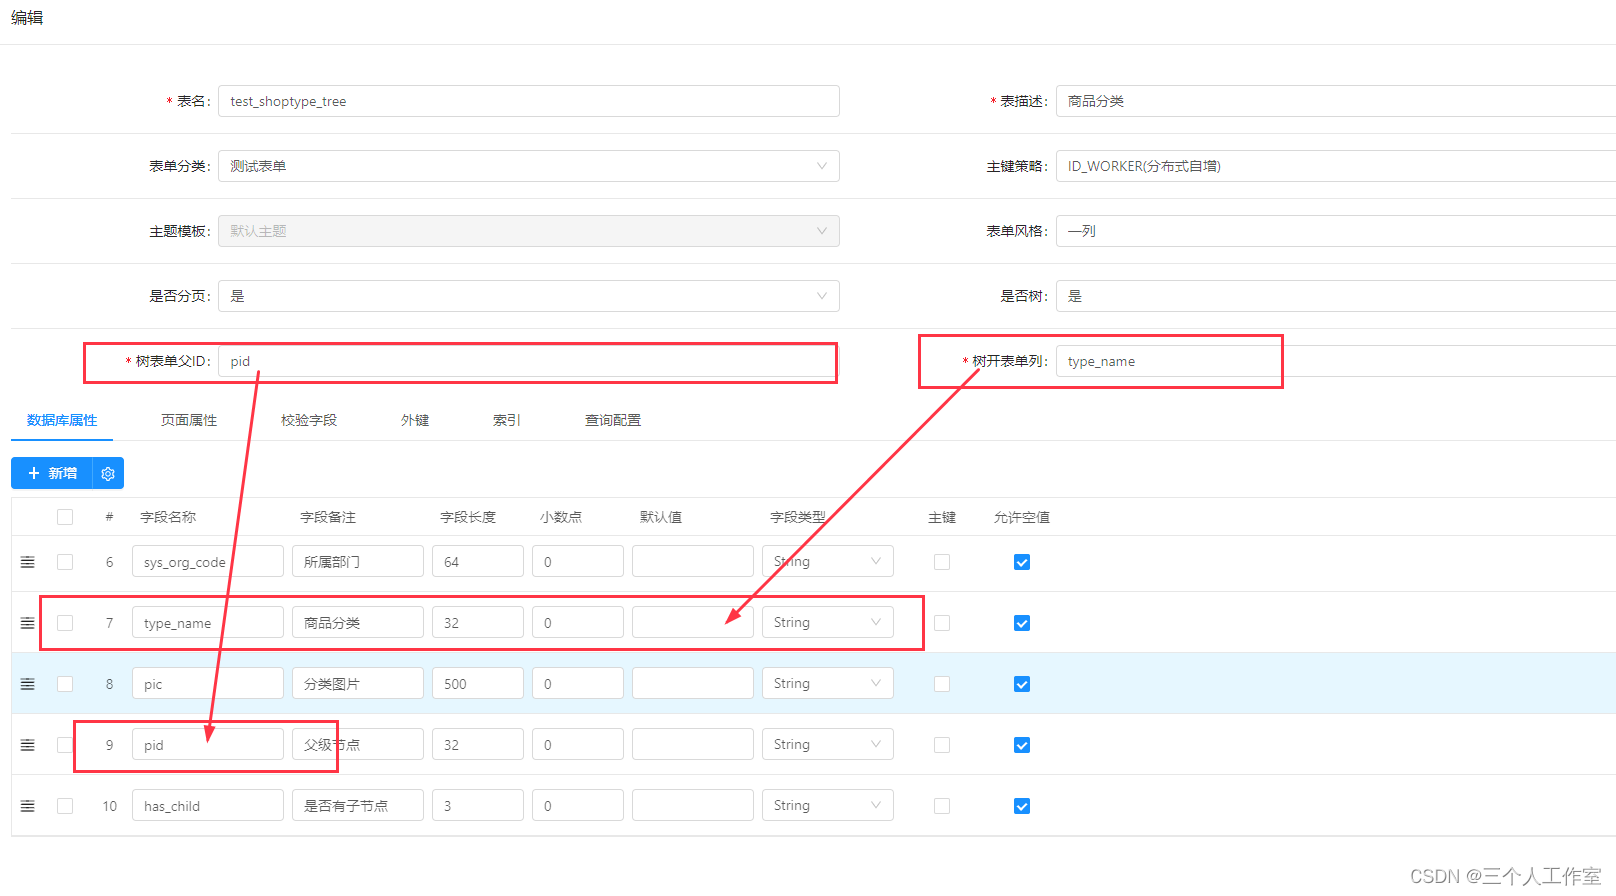The width and height of the screenshot is (1616, 896).
Task: Uncheck 允许空值 for pic row
Action: [1022, 684]
